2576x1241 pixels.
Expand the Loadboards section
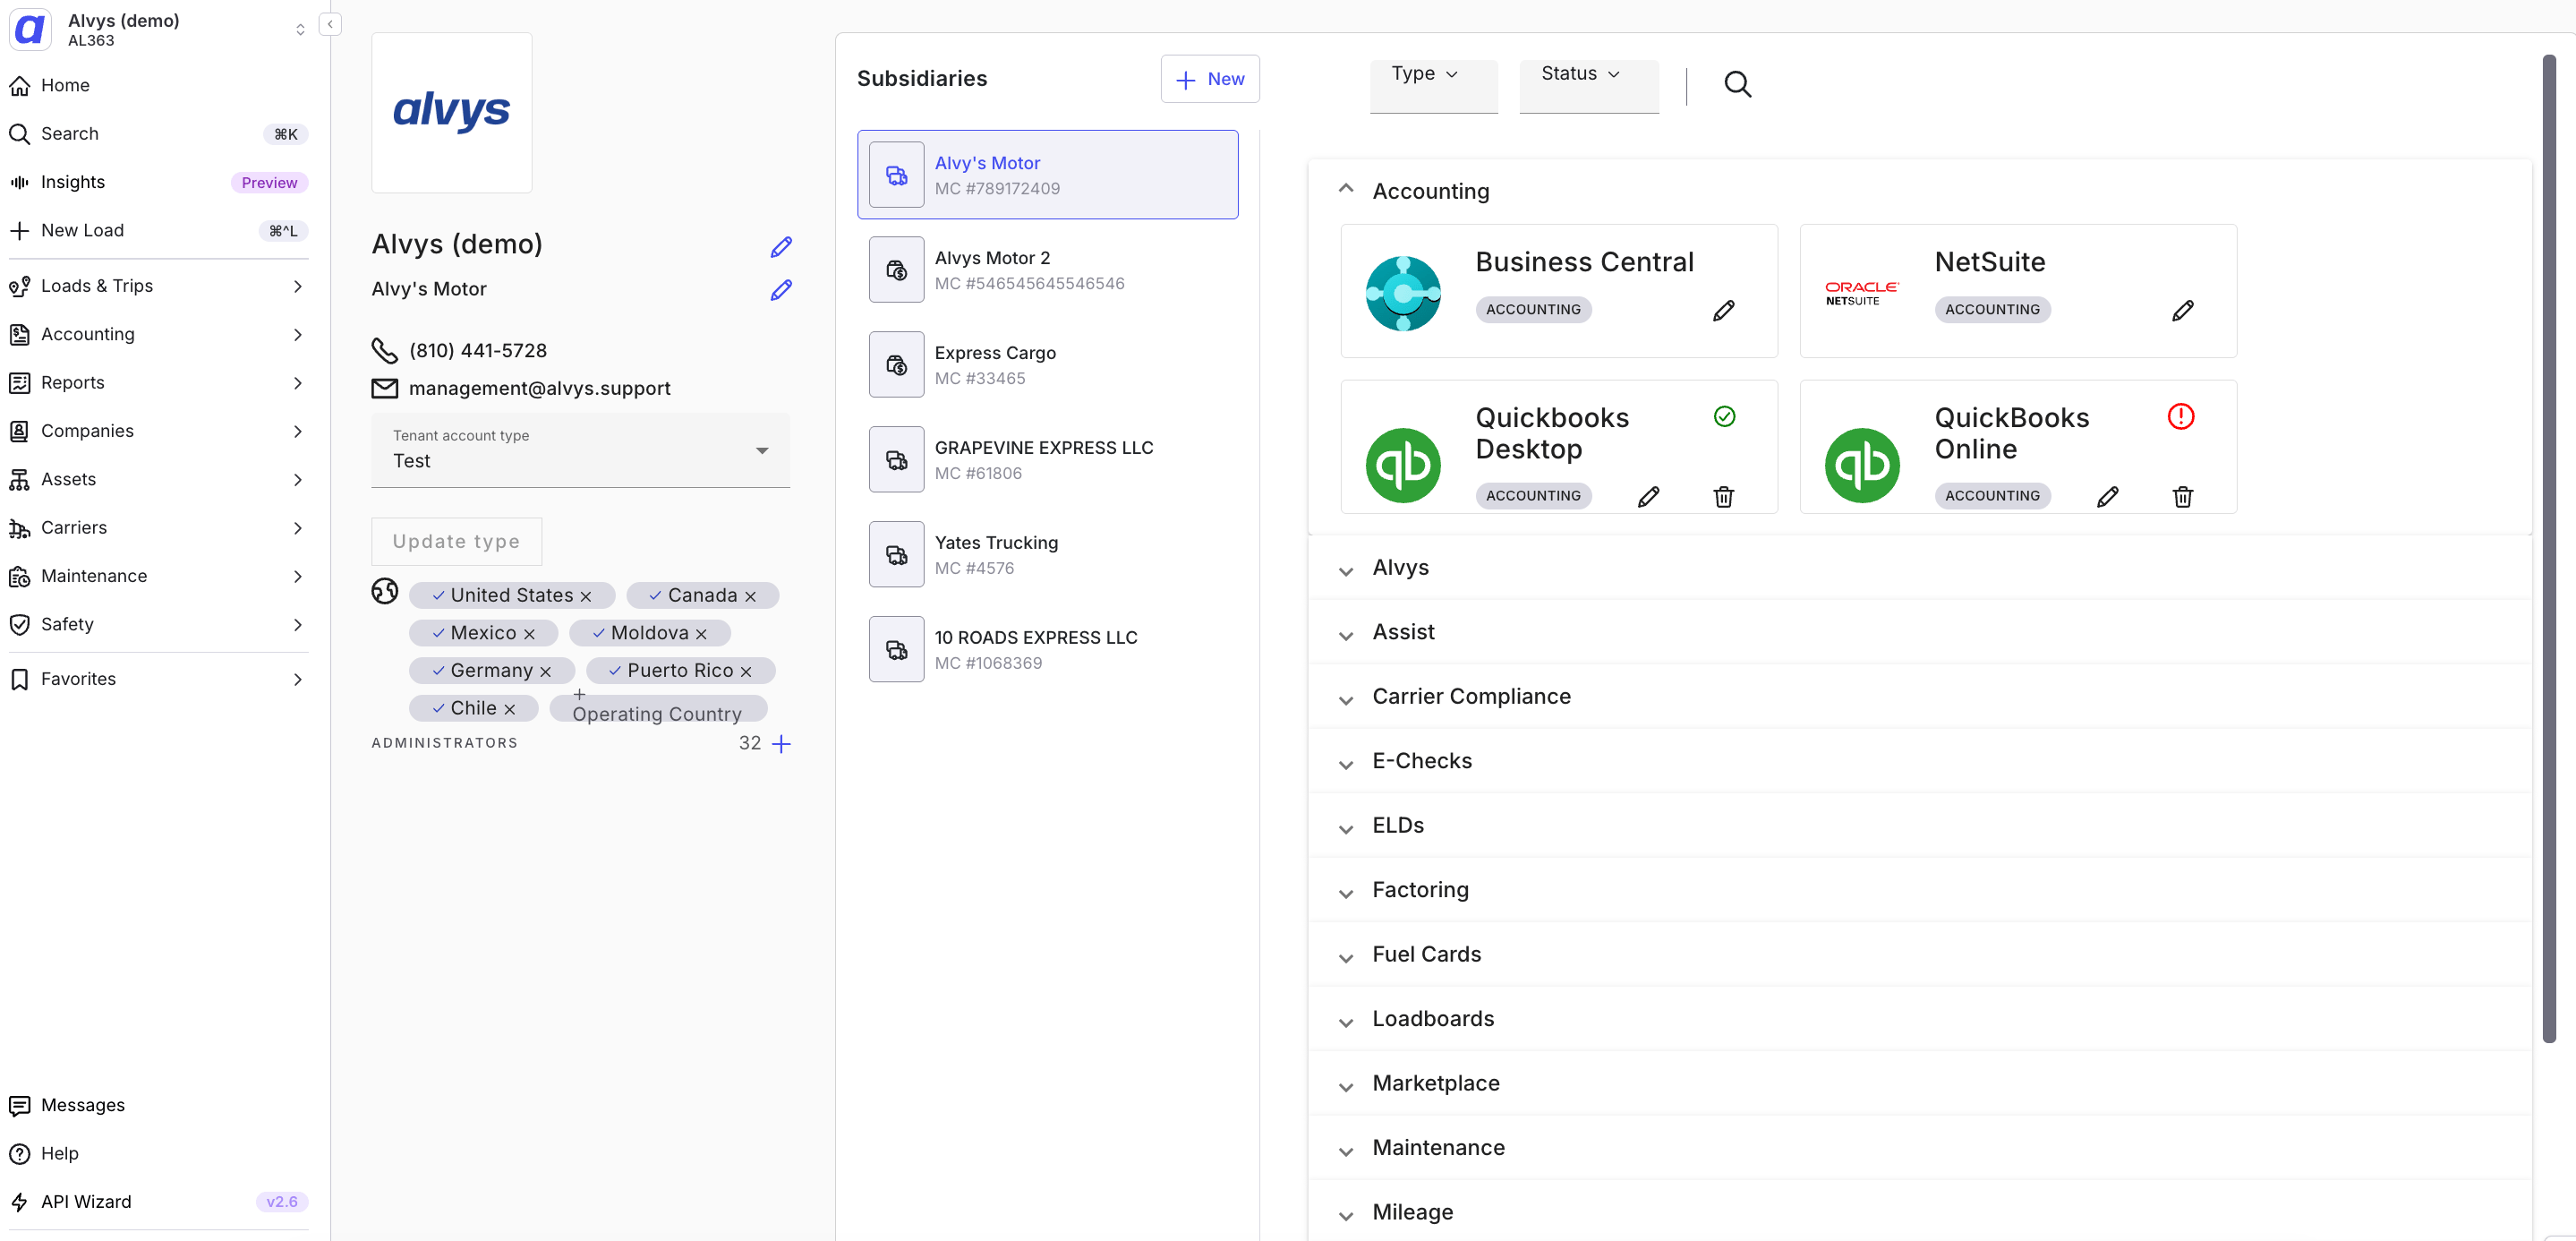click(1346, 1022)
